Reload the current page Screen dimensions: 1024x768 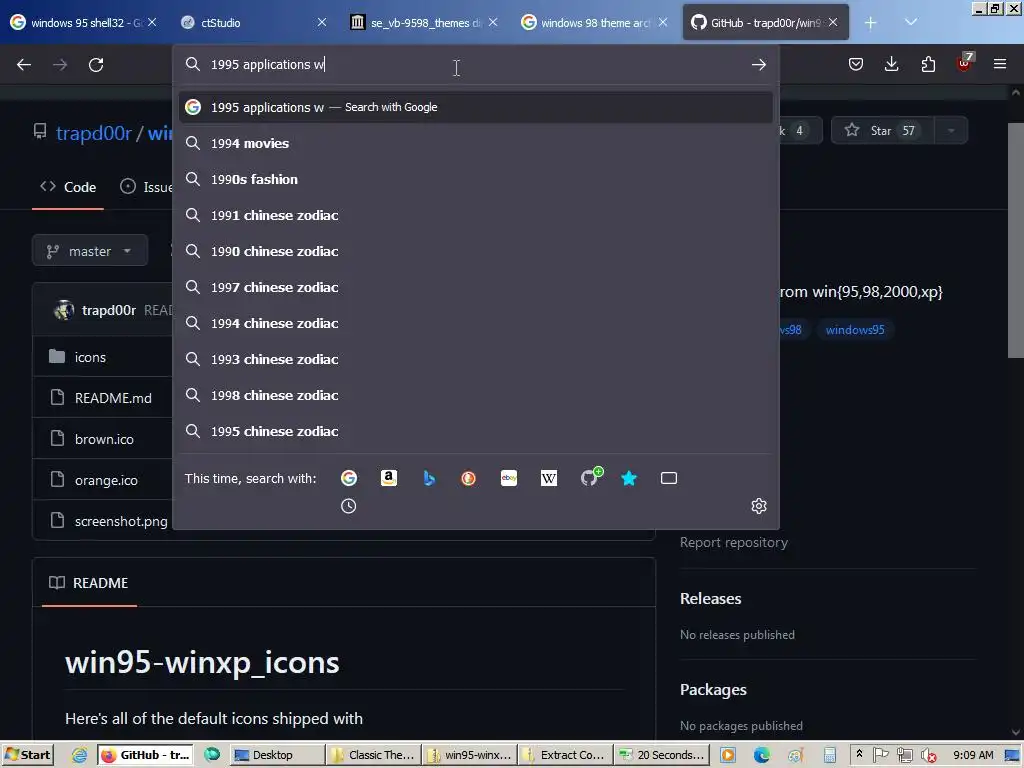pyautogui.click(x=96, y=65)
